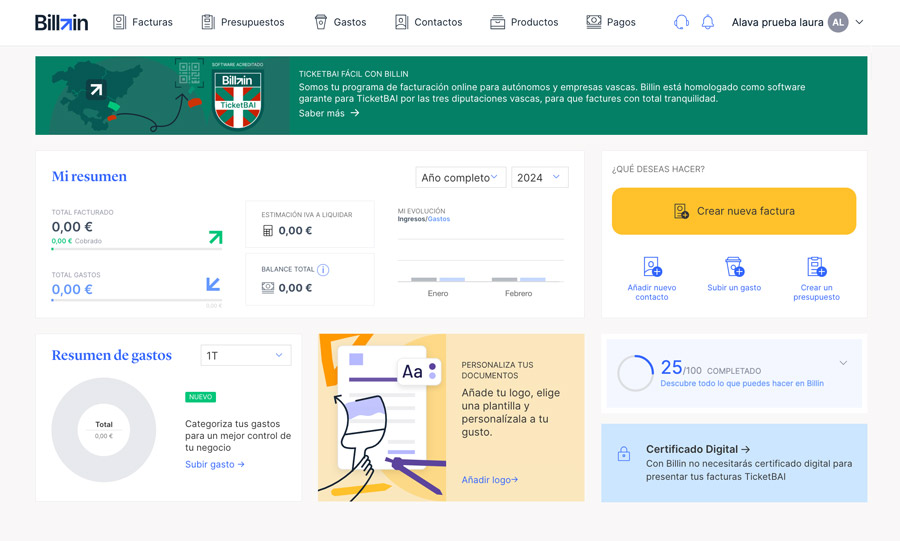Click the invoice icon in Crear nueva factura
900x541 pixels.
tap(681, 211)
